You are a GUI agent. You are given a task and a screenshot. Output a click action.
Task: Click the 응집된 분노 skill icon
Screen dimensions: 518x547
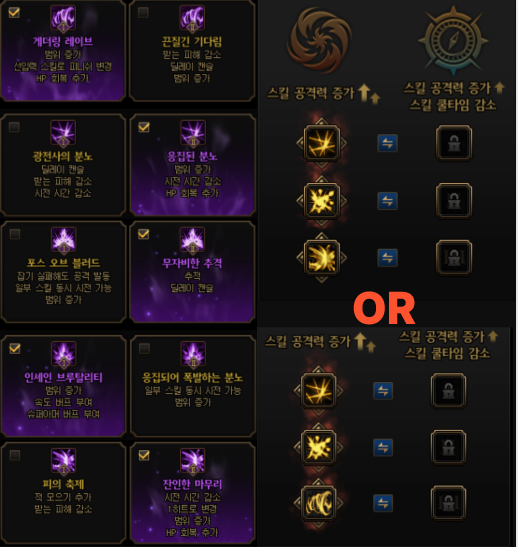[x=193, y=133]
